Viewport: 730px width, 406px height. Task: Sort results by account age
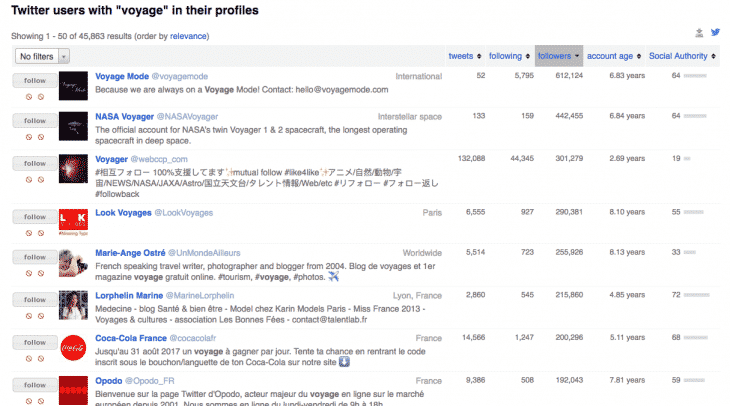(x=613, y=56)
